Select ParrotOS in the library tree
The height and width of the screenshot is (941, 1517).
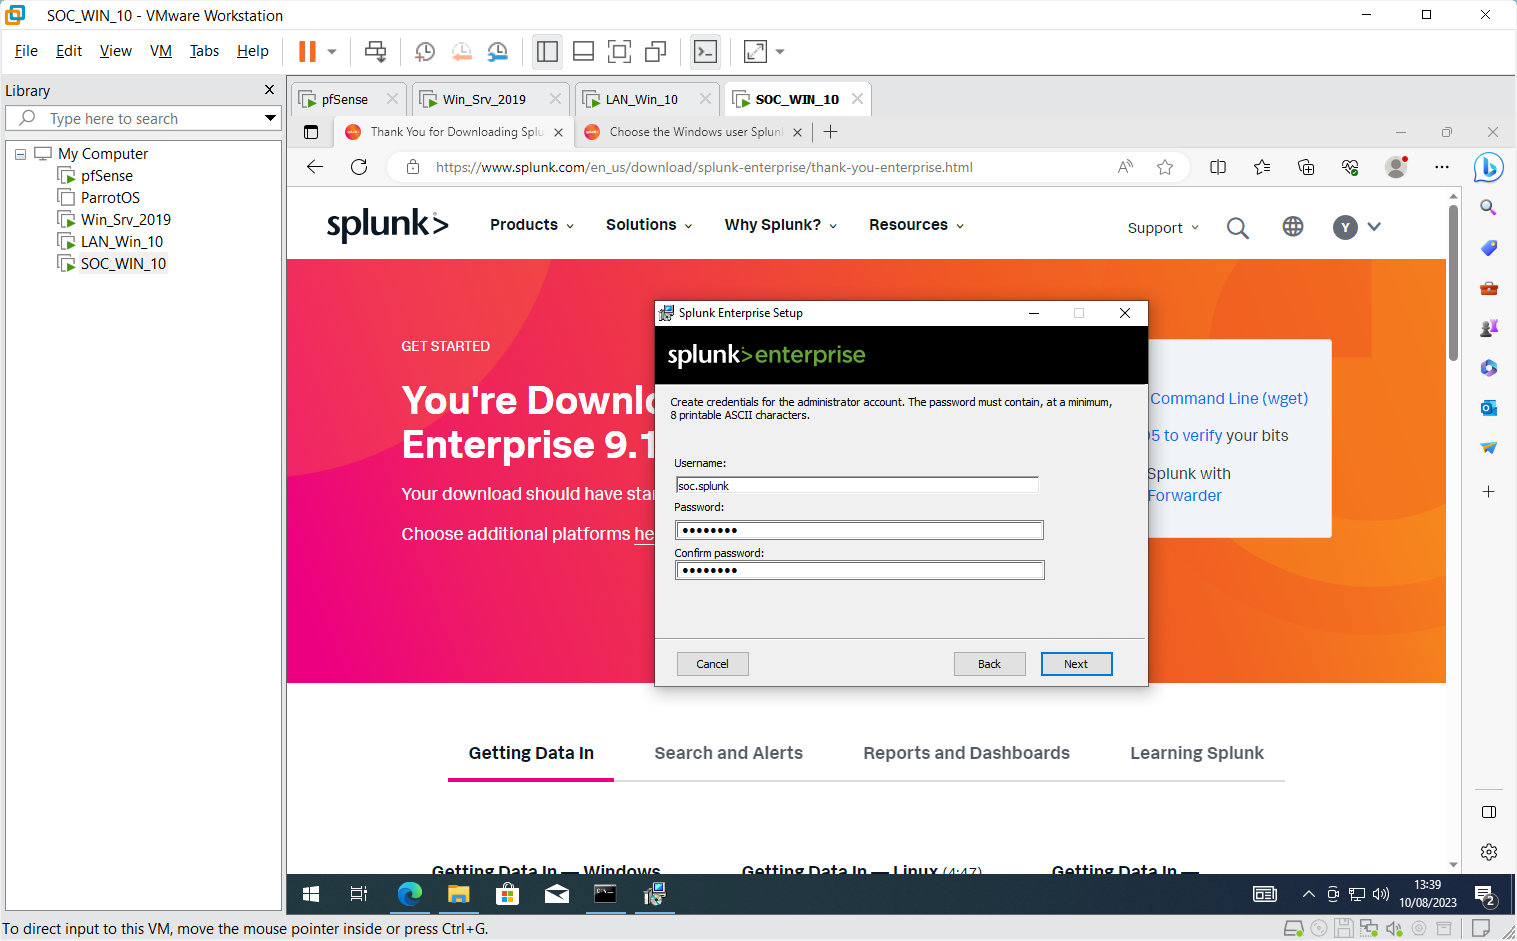coord(110,198)
